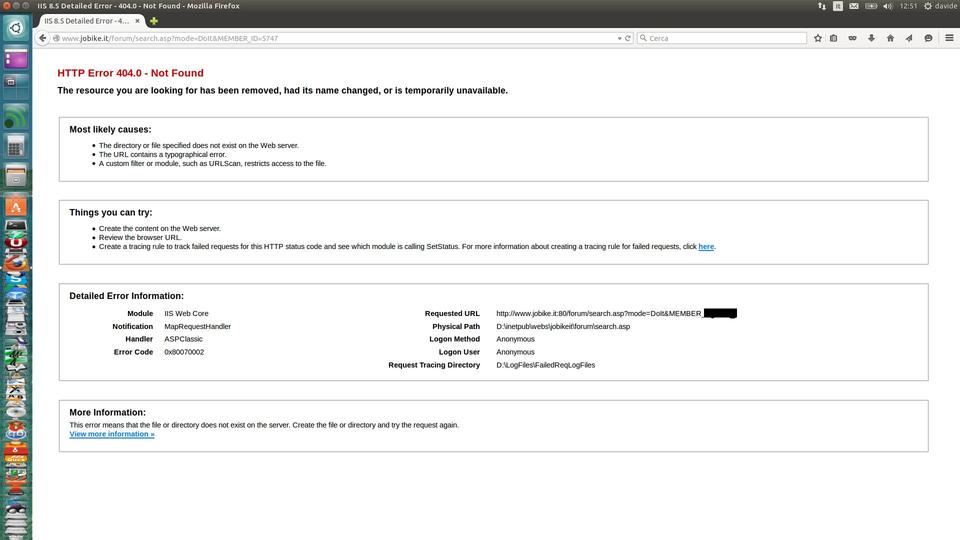Click 'D:\LogFiles\FailedReqLogFiles' directory text
Screen dimensions: 960x540
546,365
